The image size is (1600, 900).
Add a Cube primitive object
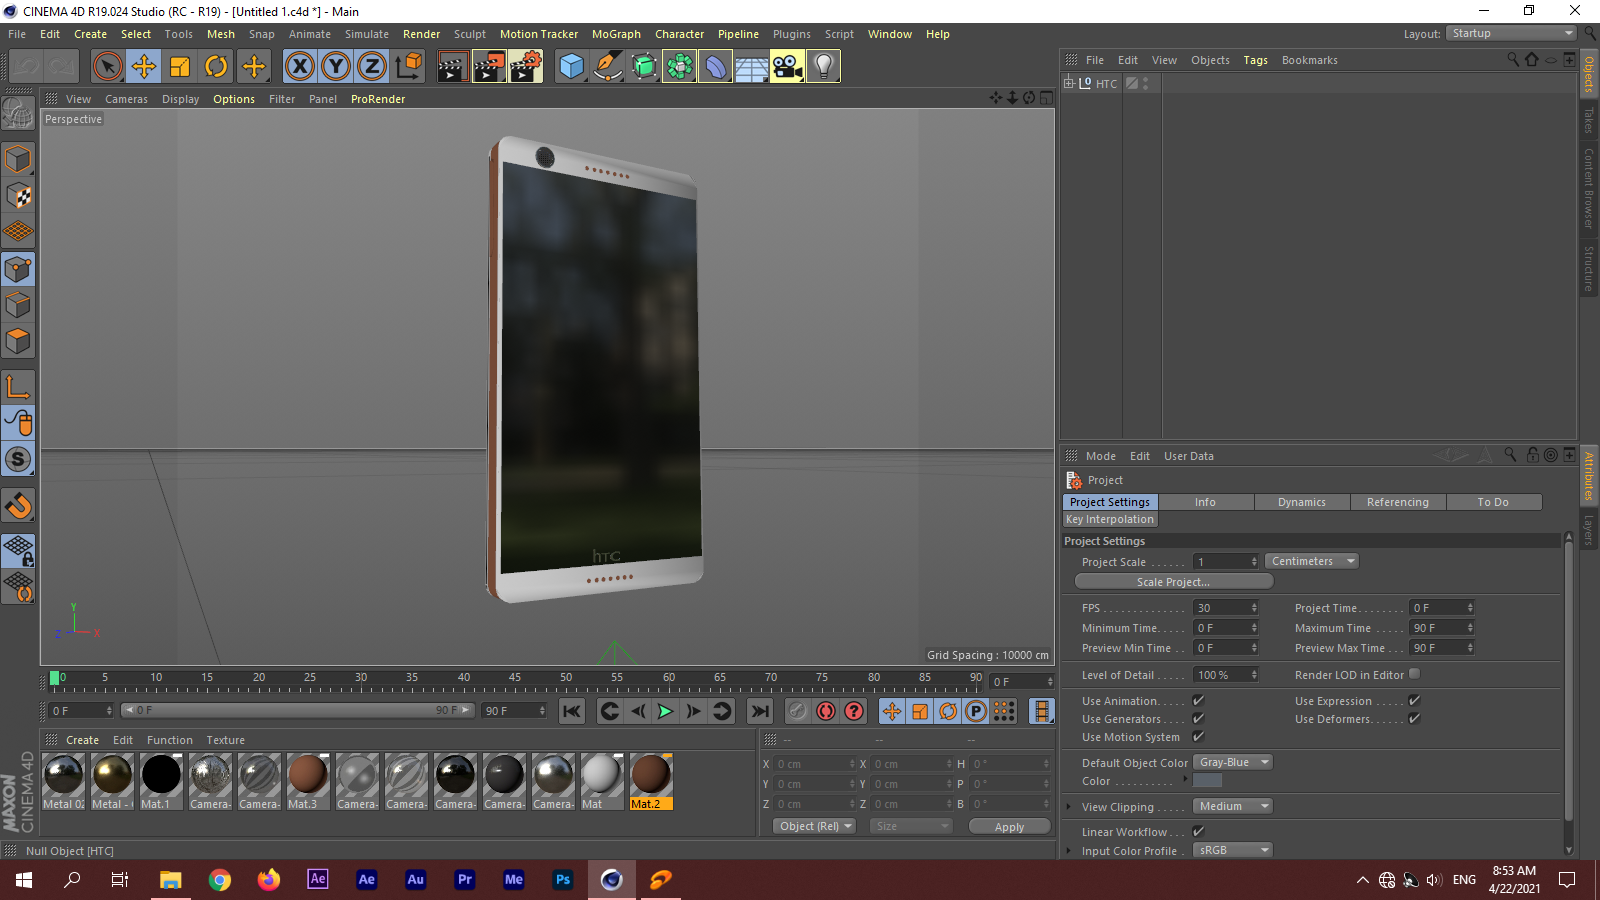click(x=572, y=67)
